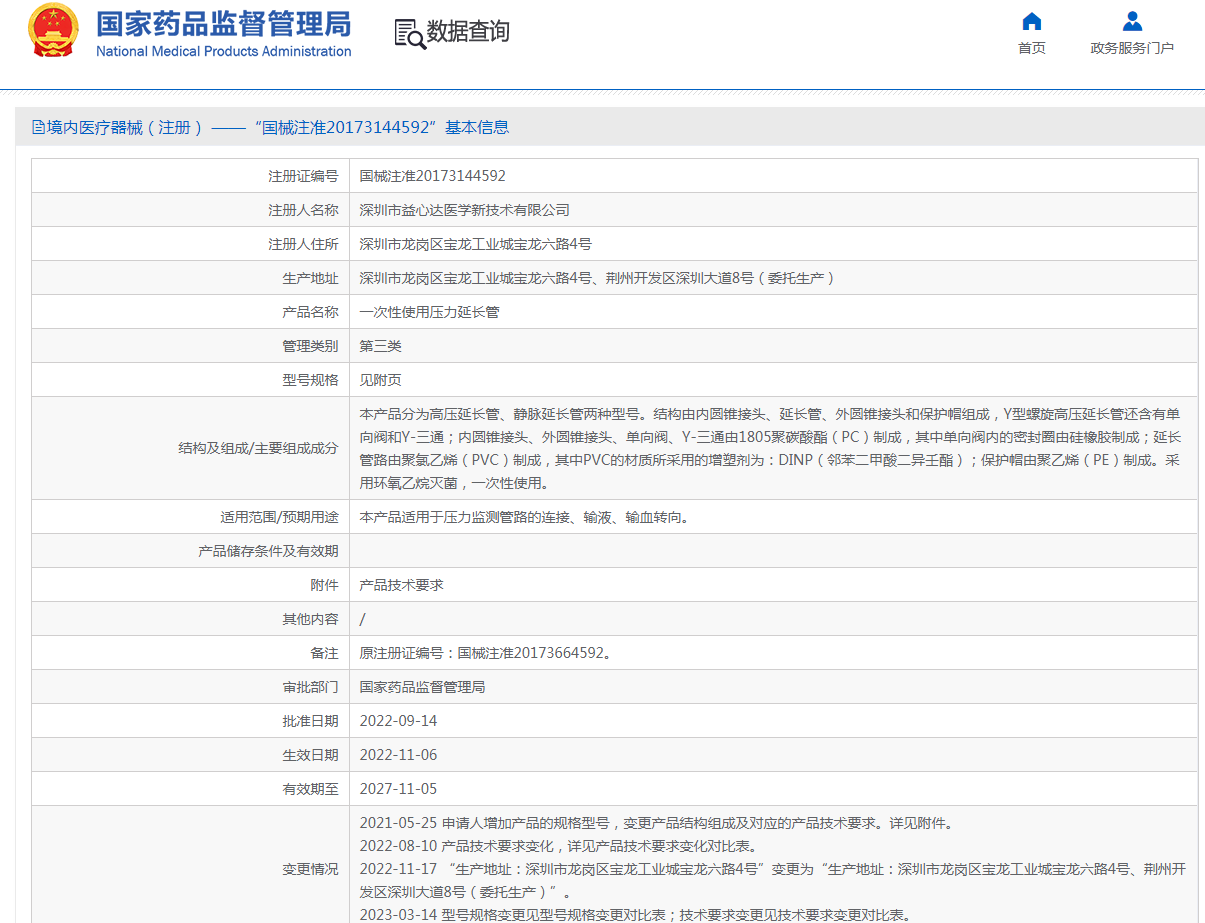
Task: Open the 首页 text link
Action: pos(1031,48)
